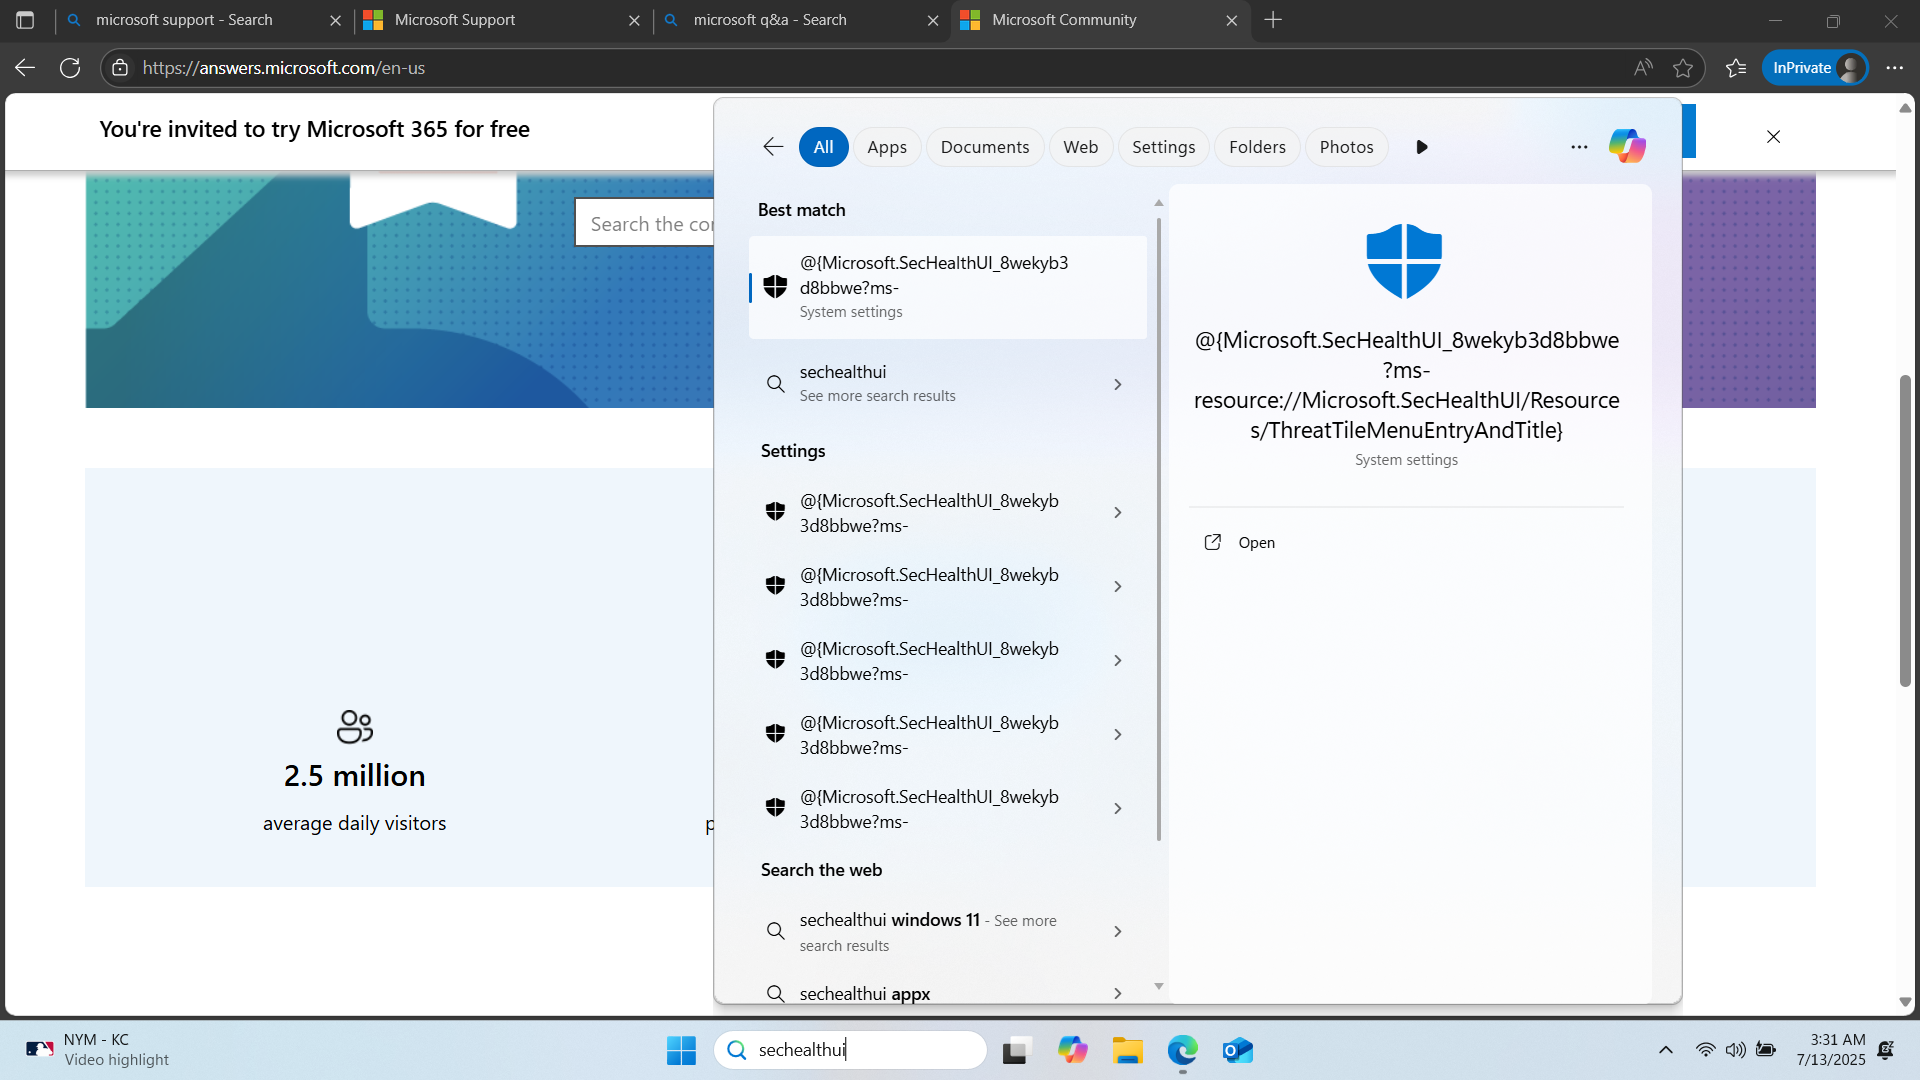Switch to Settings filter tab
Viewport: 1920px width, 1080px height.
tap(1163, 147)
